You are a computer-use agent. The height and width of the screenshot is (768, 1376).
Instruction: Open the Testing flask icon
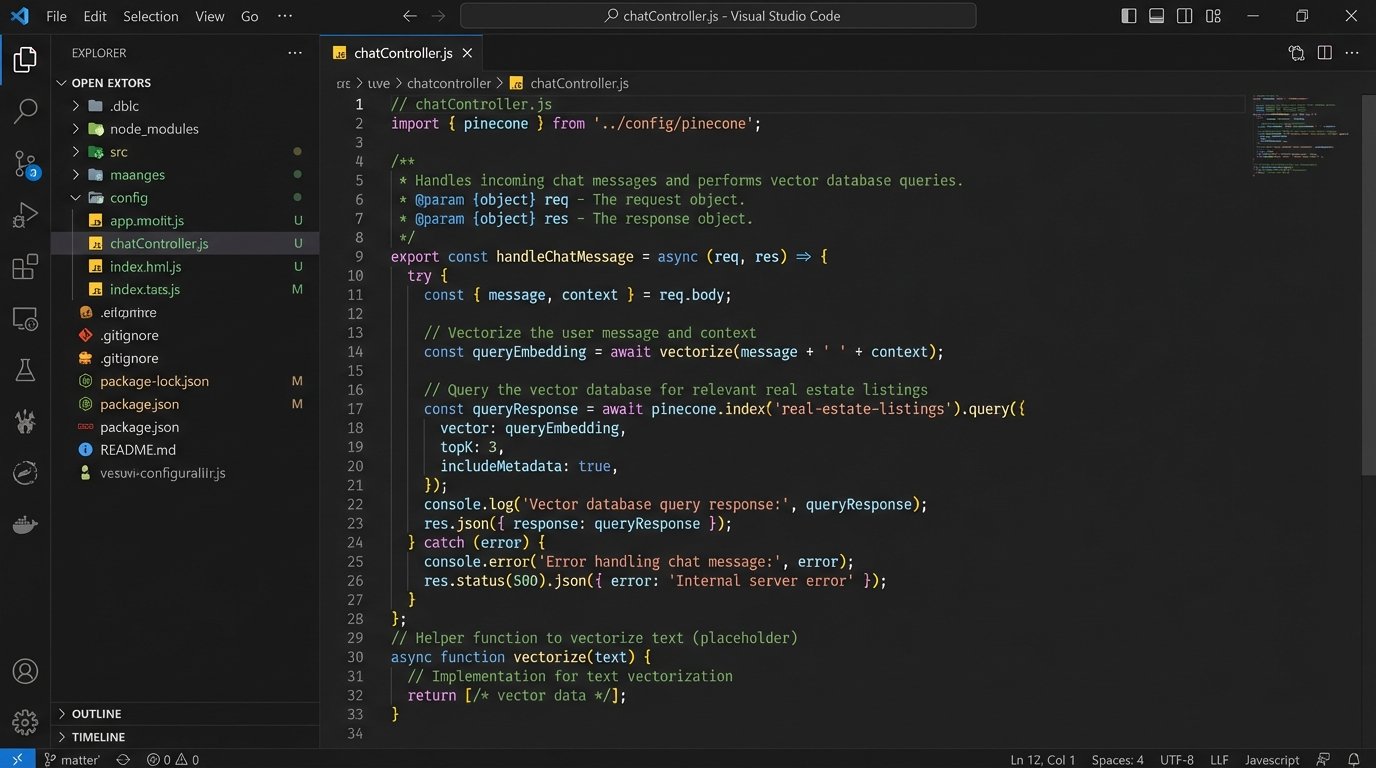click(x=25, y=371)
